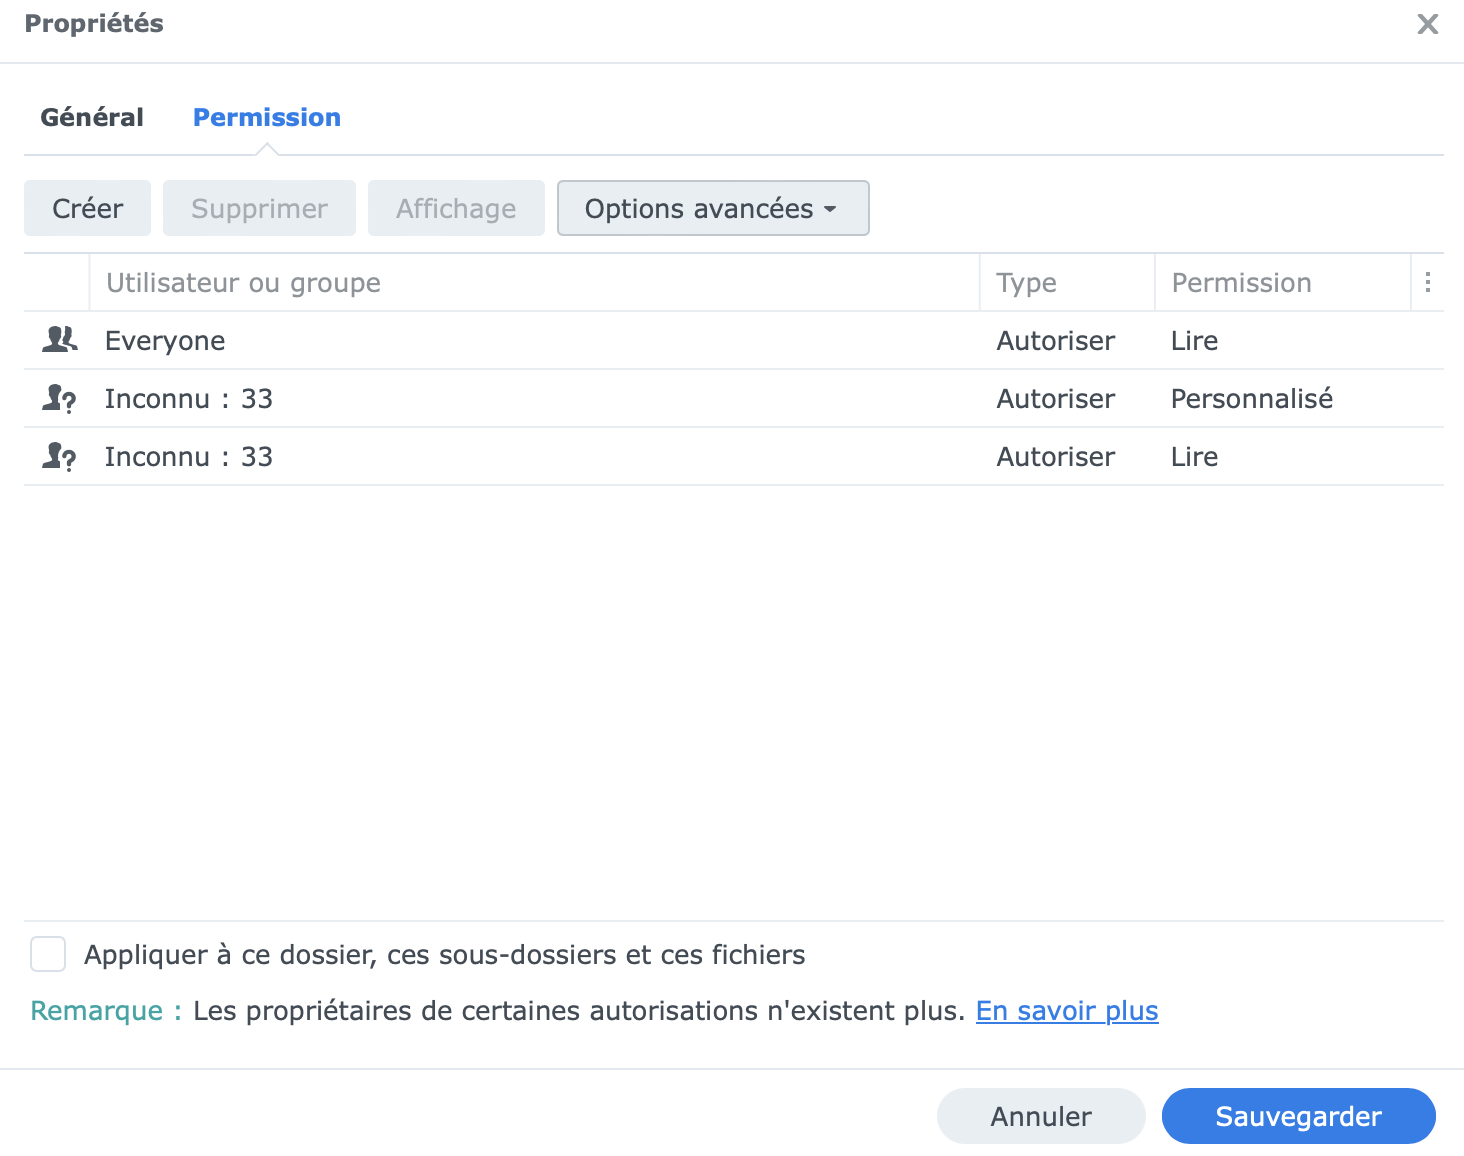
Task: Sort by the Utilisateur ou groupe column header
Action: click(x=534, y=283)
